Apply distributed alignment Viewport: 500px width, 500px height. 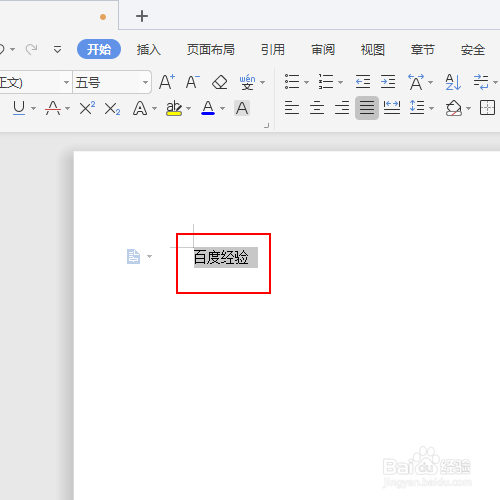392,108
